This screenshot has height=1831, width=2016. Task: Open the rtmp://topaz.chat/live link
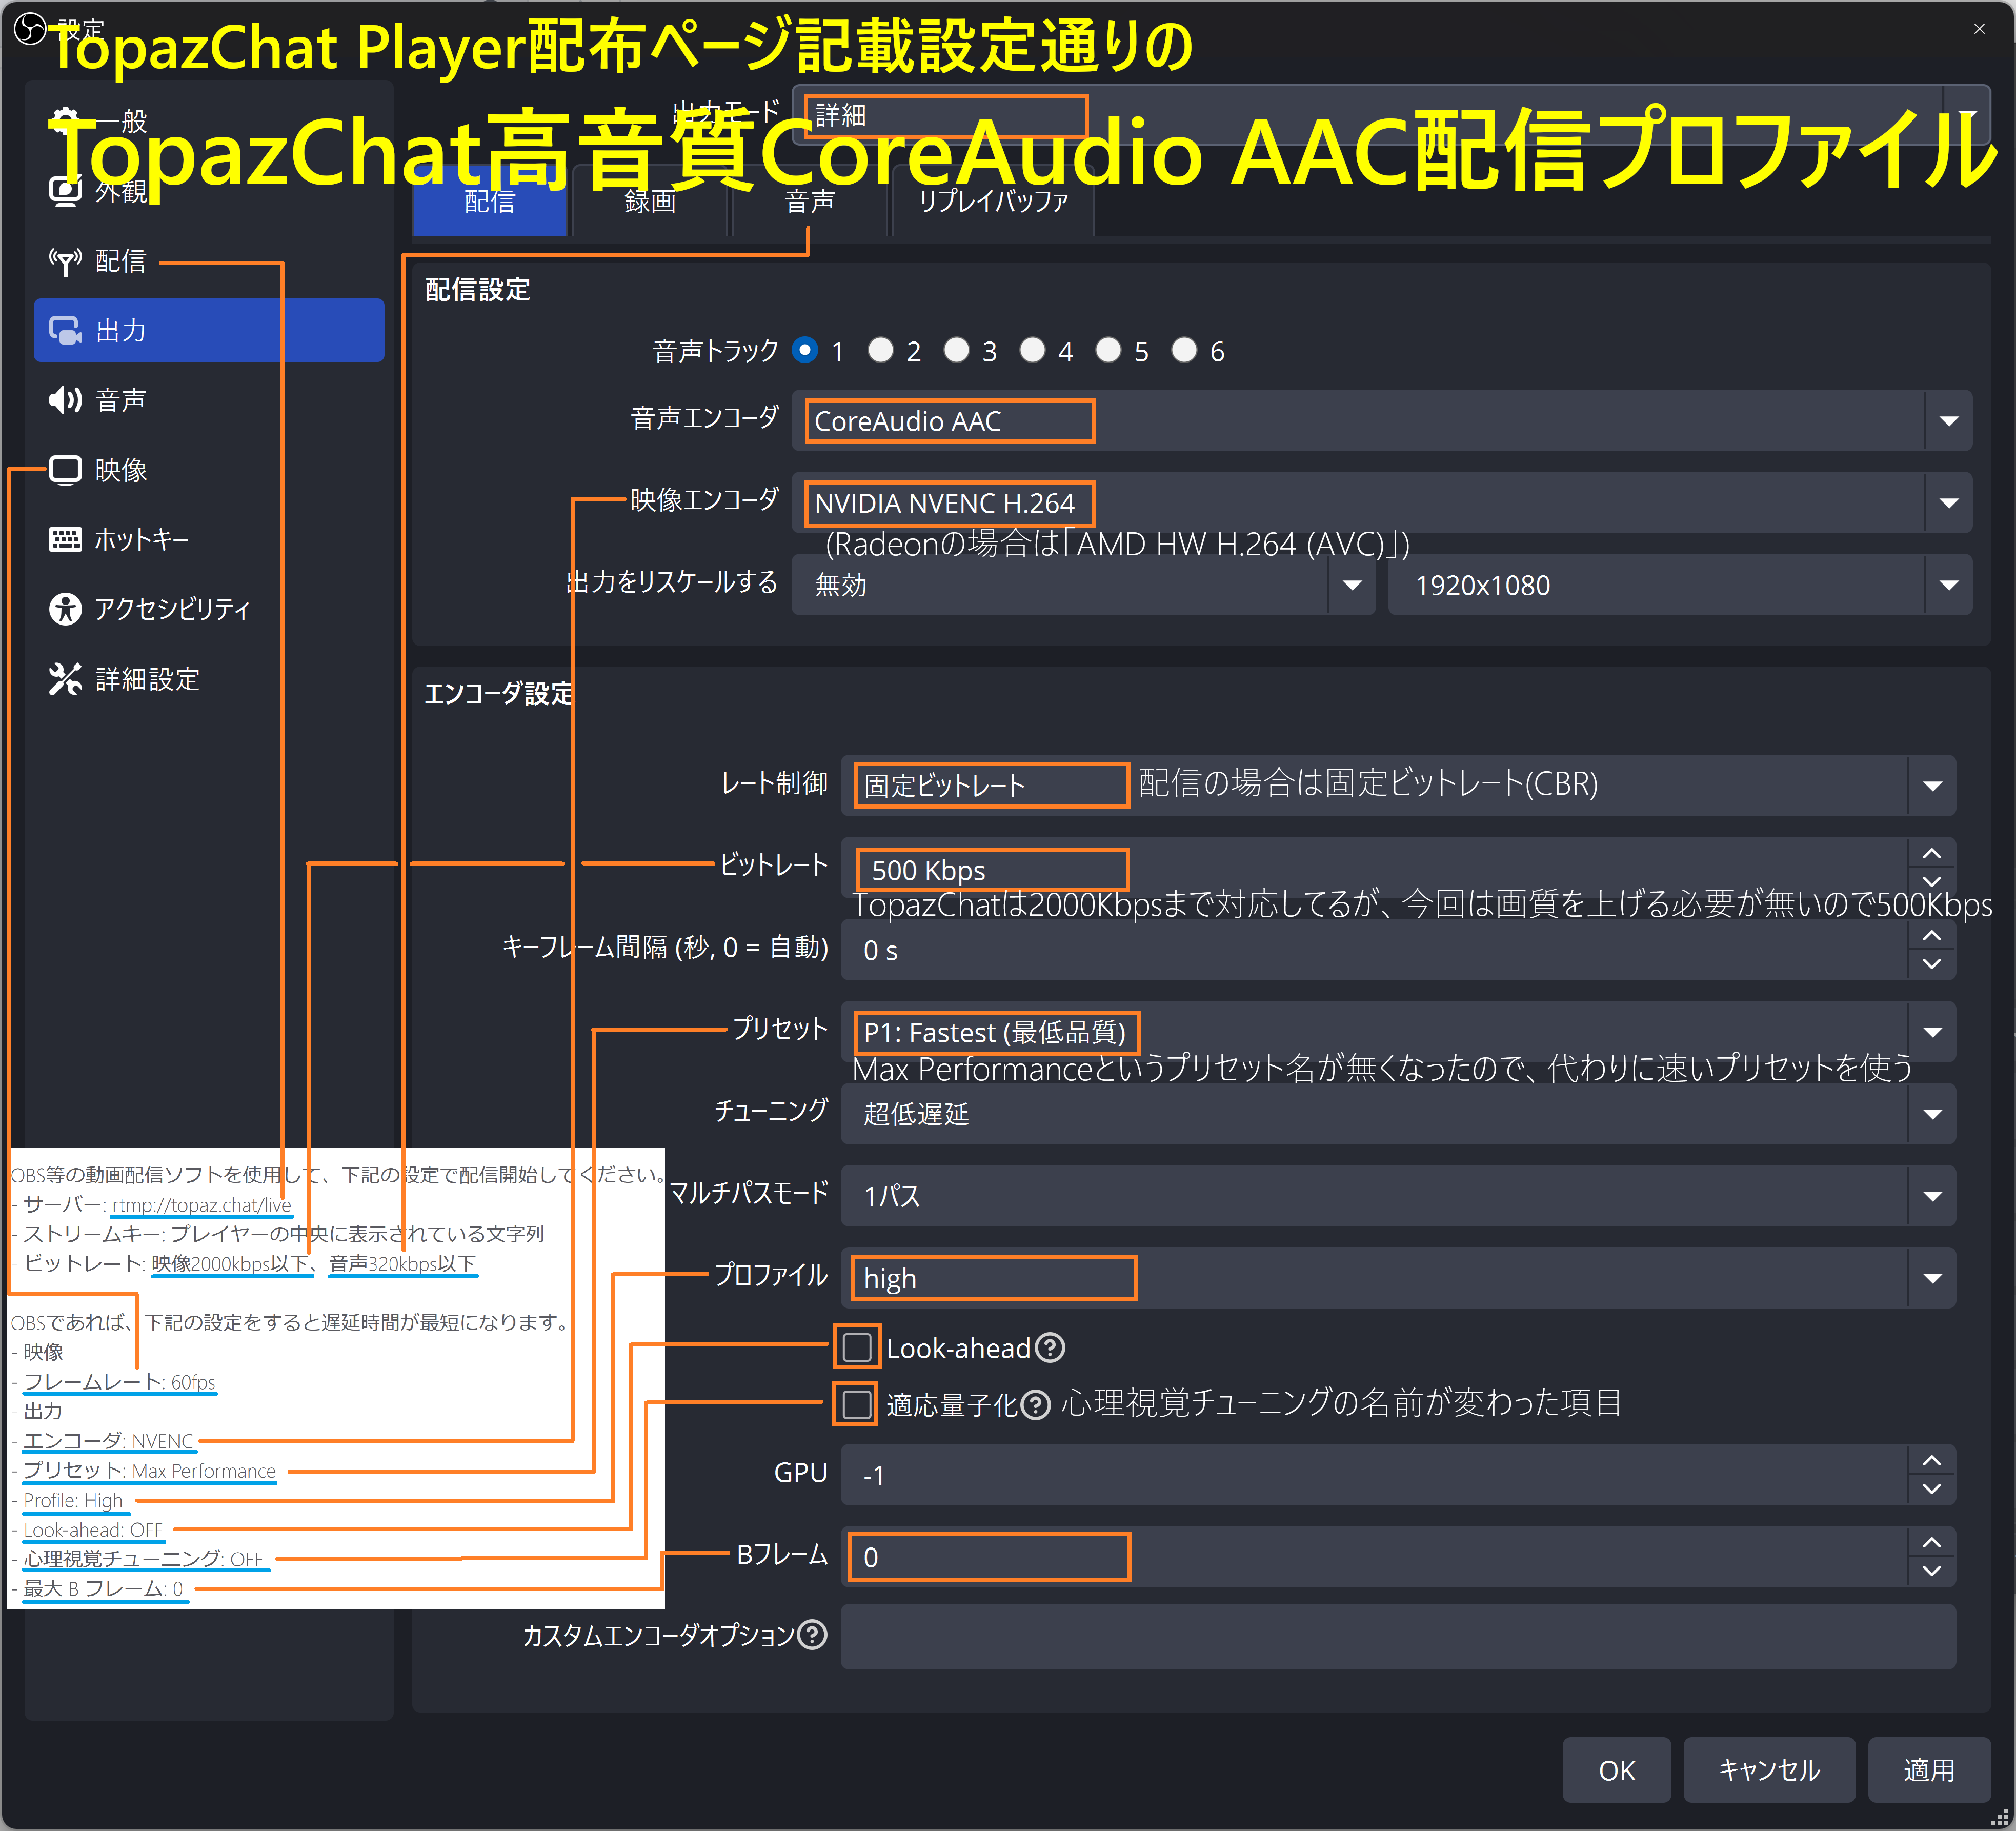click(200, 1205)
